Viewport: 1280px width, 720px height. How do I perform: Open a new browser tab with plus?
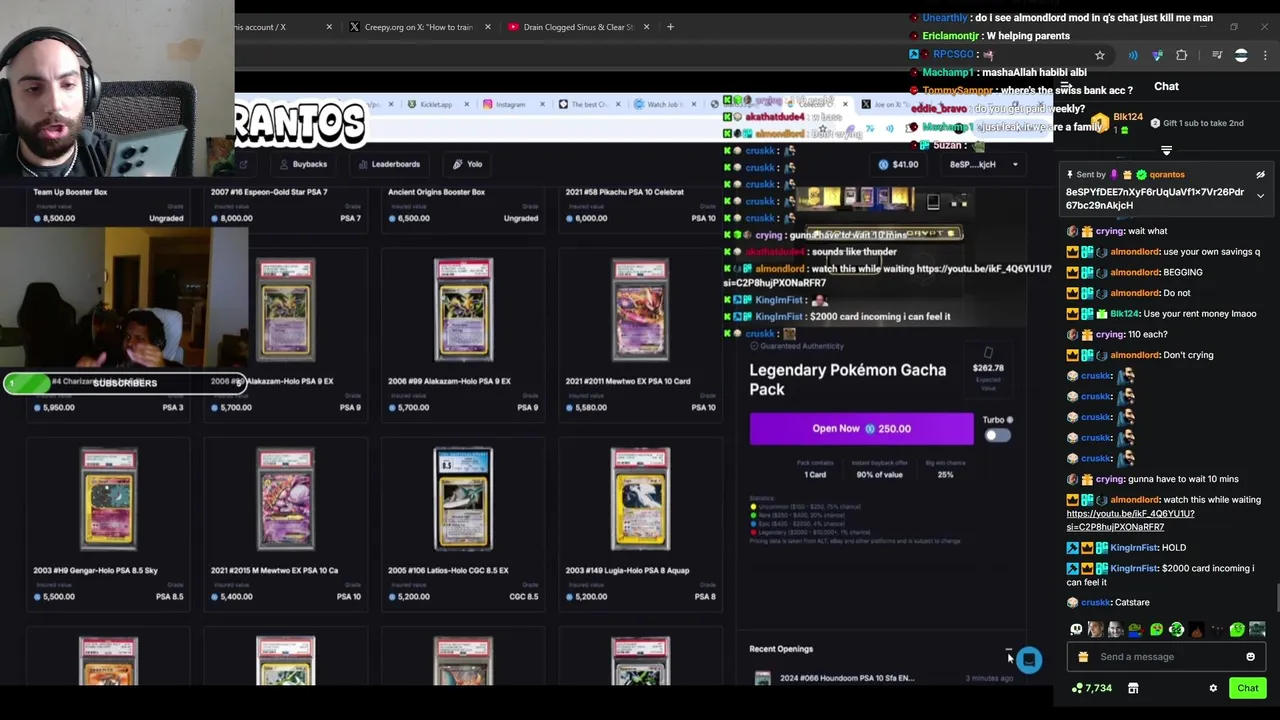point(670,27)
